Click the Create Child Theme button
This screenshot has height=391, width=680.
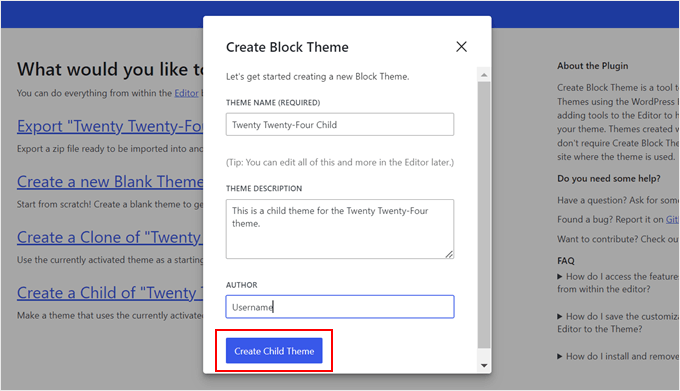pyautogui.click(x=274, y=351)
